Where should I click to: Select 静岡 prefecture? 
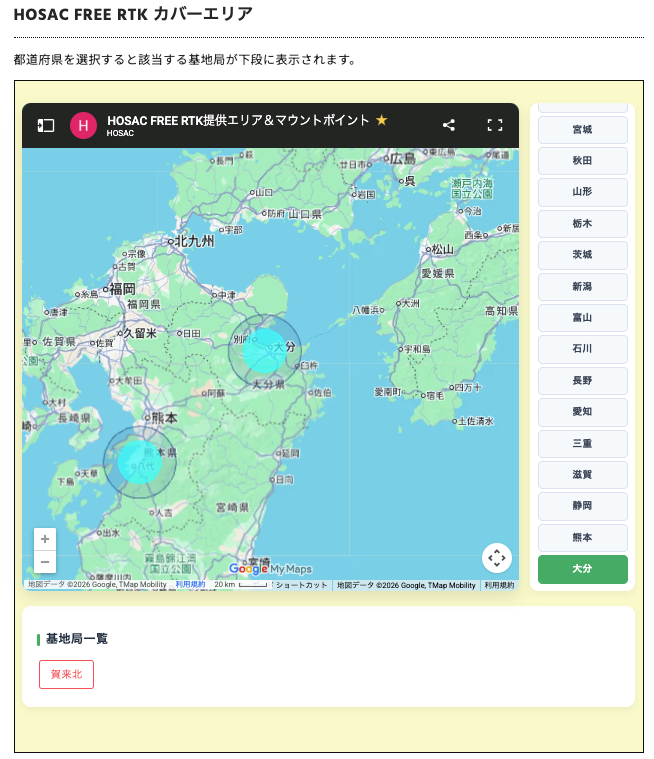pos(583,506)
